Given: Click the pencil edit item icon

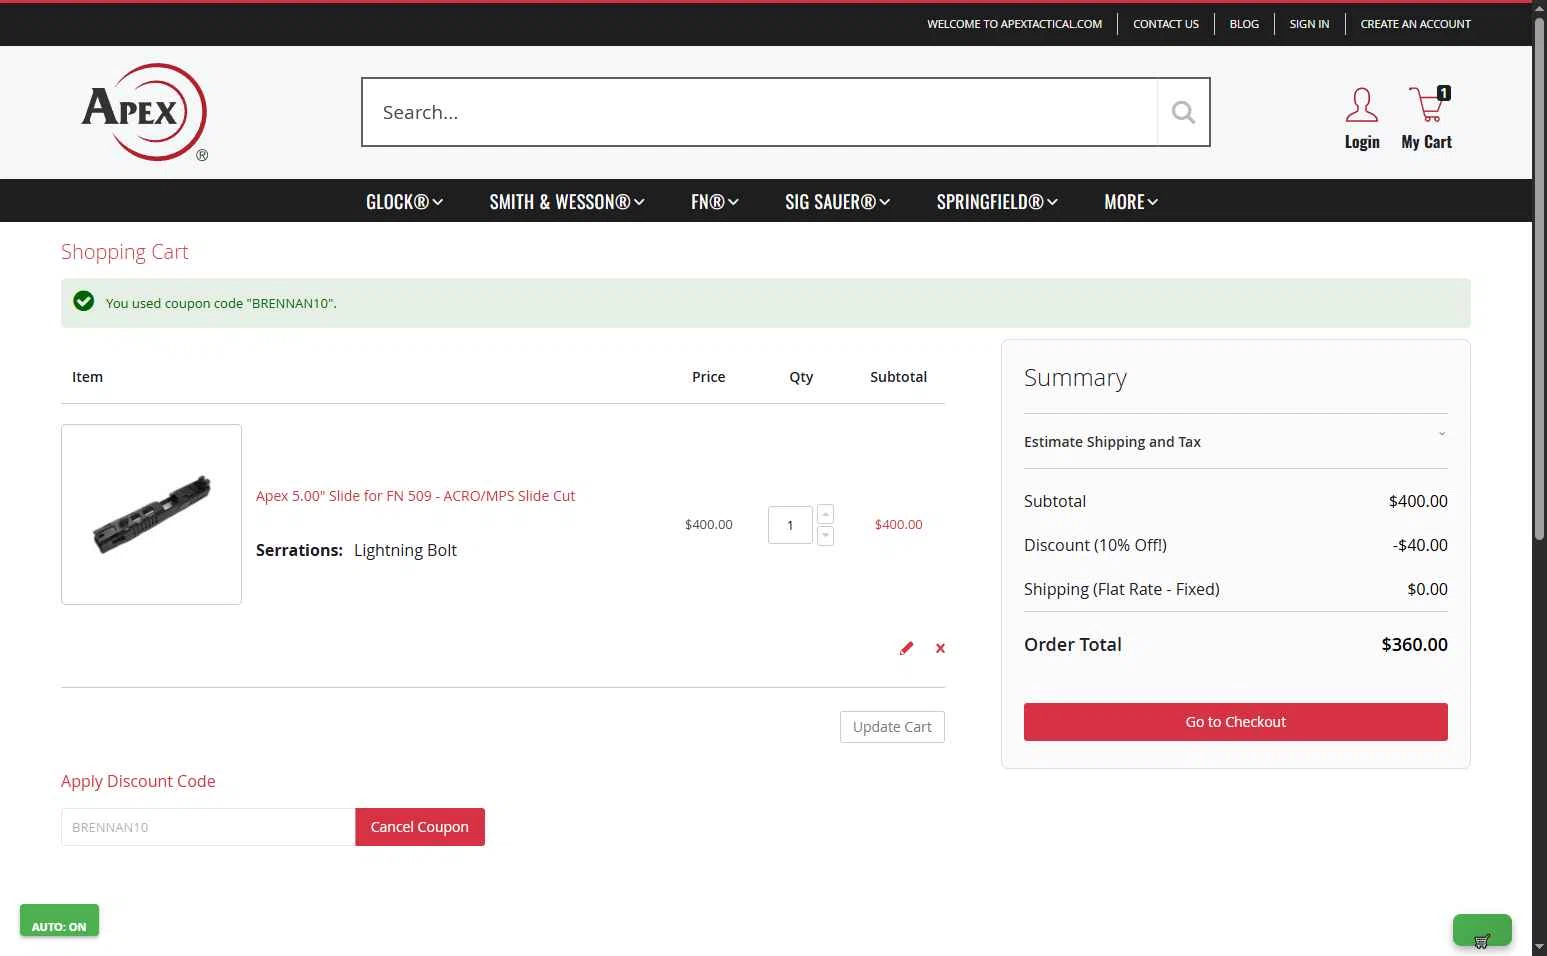Looking at the screenshot, I should point(906,648).
